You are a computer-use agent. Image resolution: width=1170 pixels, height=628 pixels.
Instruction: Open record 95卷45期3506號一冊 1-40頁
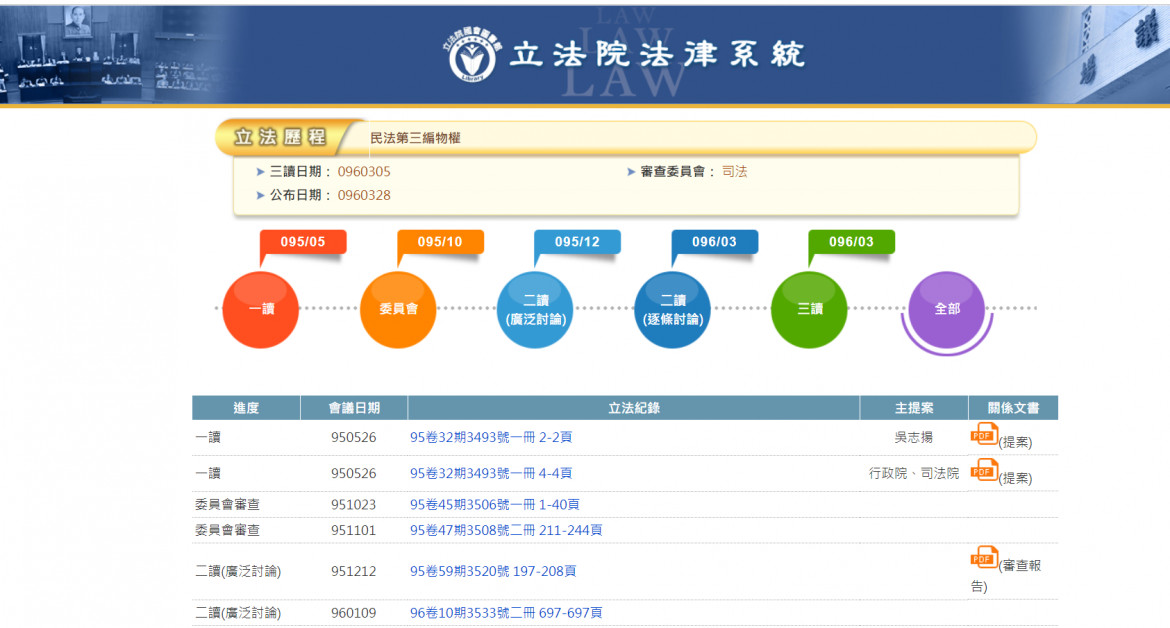pyautogui.click(x=494, y=505)
